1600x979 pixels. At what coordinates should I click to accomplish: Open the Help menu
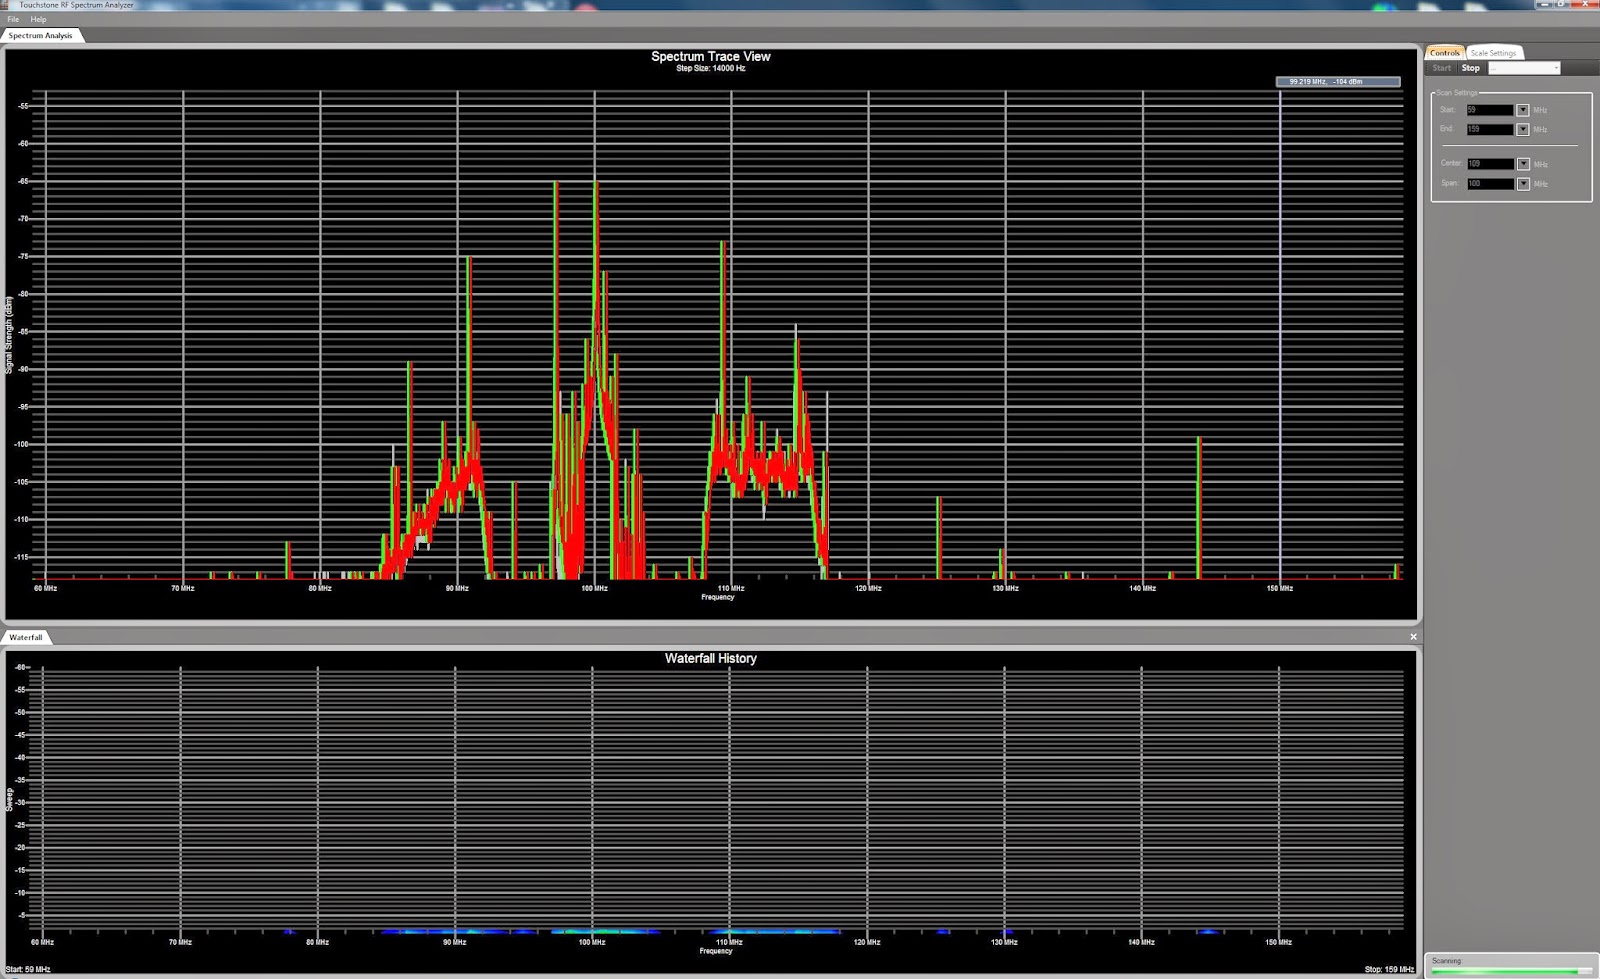[38, 18]
